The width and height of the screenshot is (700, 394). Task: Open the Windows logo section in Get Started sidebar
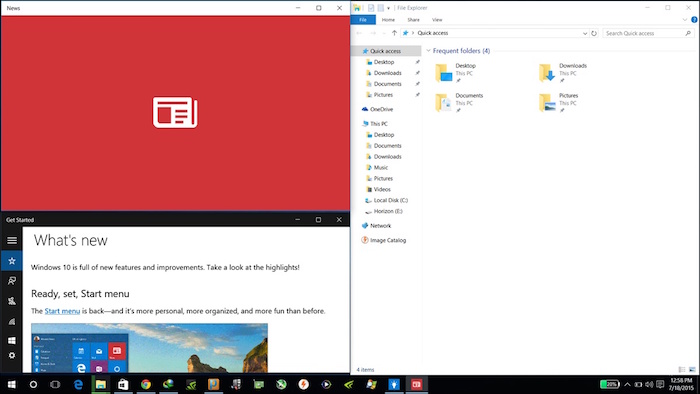pyautogui.click(x=12, y=340)
